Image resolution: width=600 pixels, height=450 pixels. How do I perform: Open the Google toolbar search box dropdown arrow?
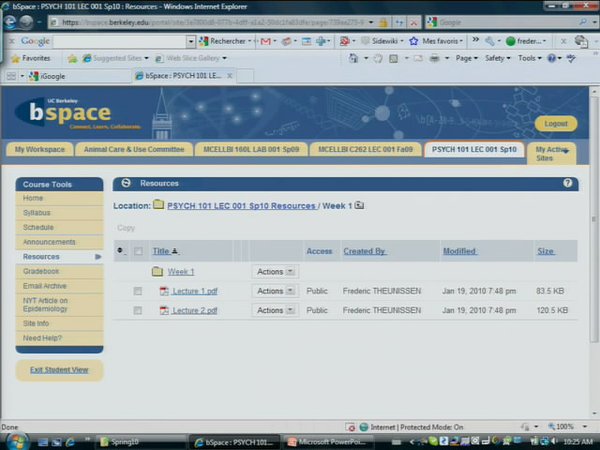point(191,41)
